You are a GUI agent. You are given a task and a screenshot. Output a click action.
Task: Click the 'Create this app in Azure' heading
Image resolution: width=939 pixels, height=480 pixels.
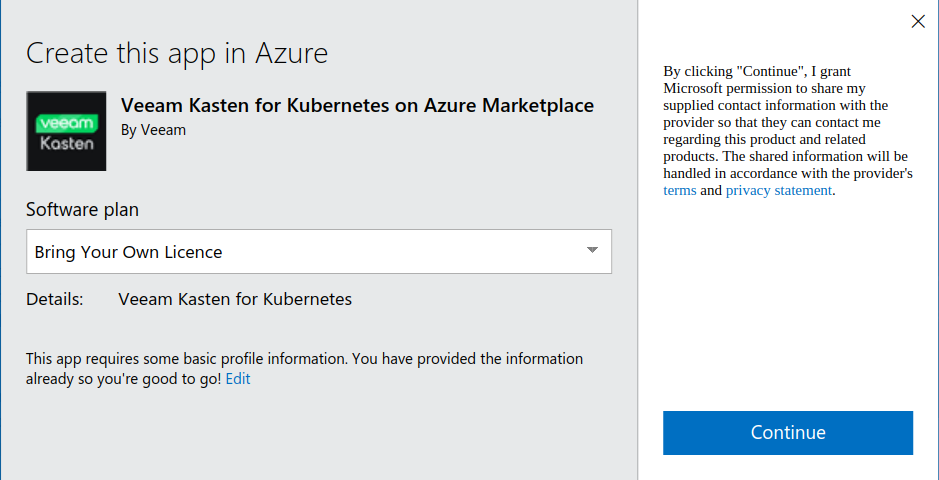(177, 53)
